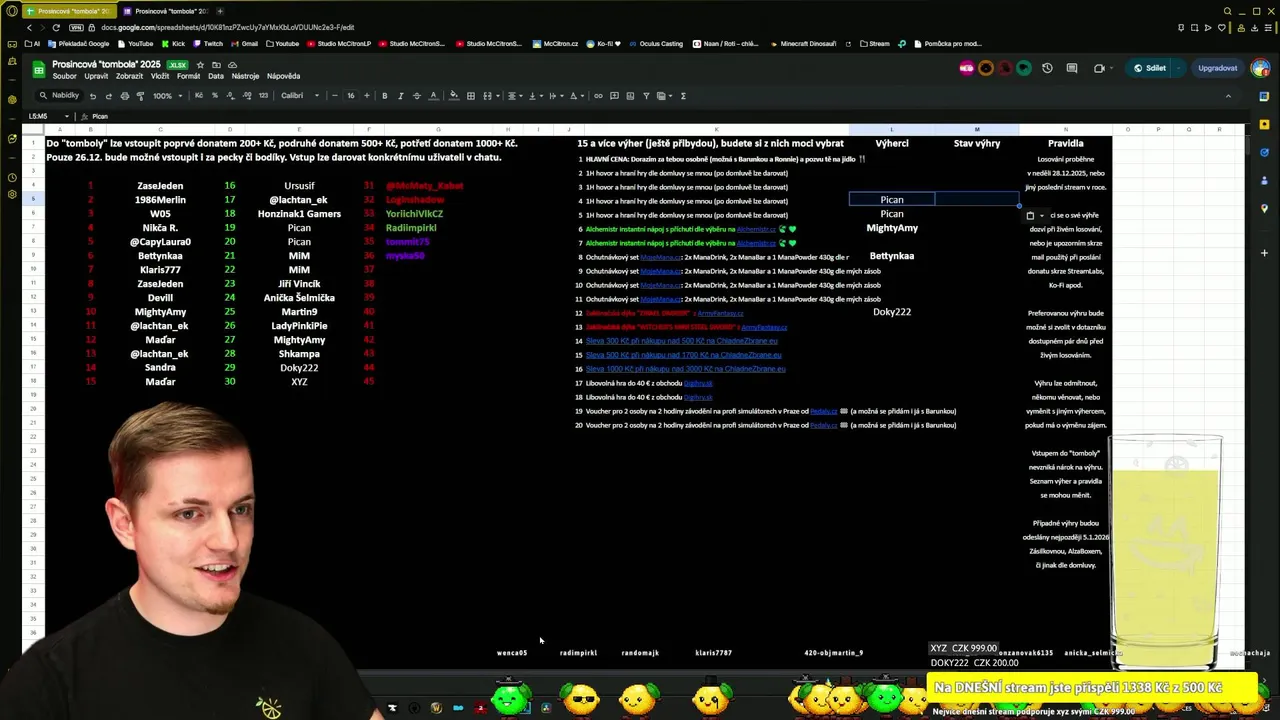Apply currency Kč format
This screenshot has width=1280, height=720.
(x=199, y=96)
